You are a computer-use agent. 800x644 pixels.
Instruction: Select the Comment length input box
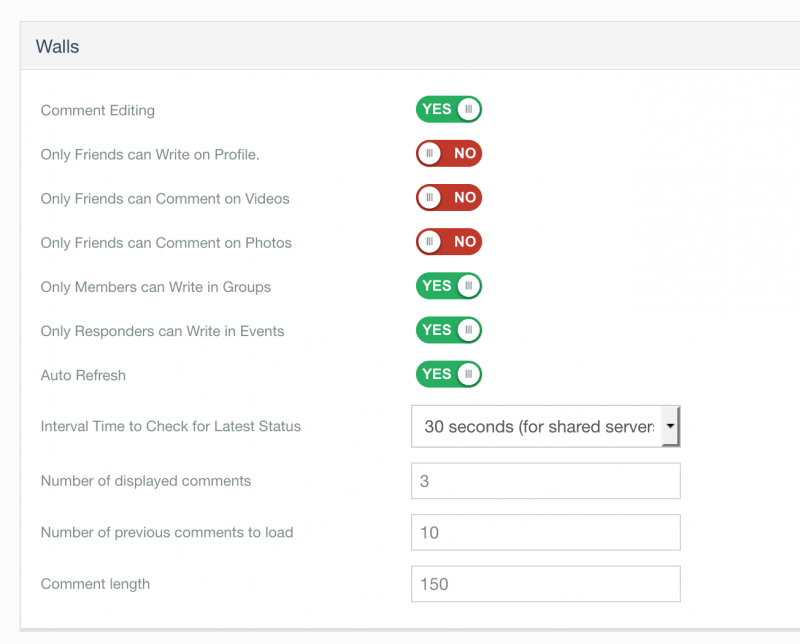point(545,584)
